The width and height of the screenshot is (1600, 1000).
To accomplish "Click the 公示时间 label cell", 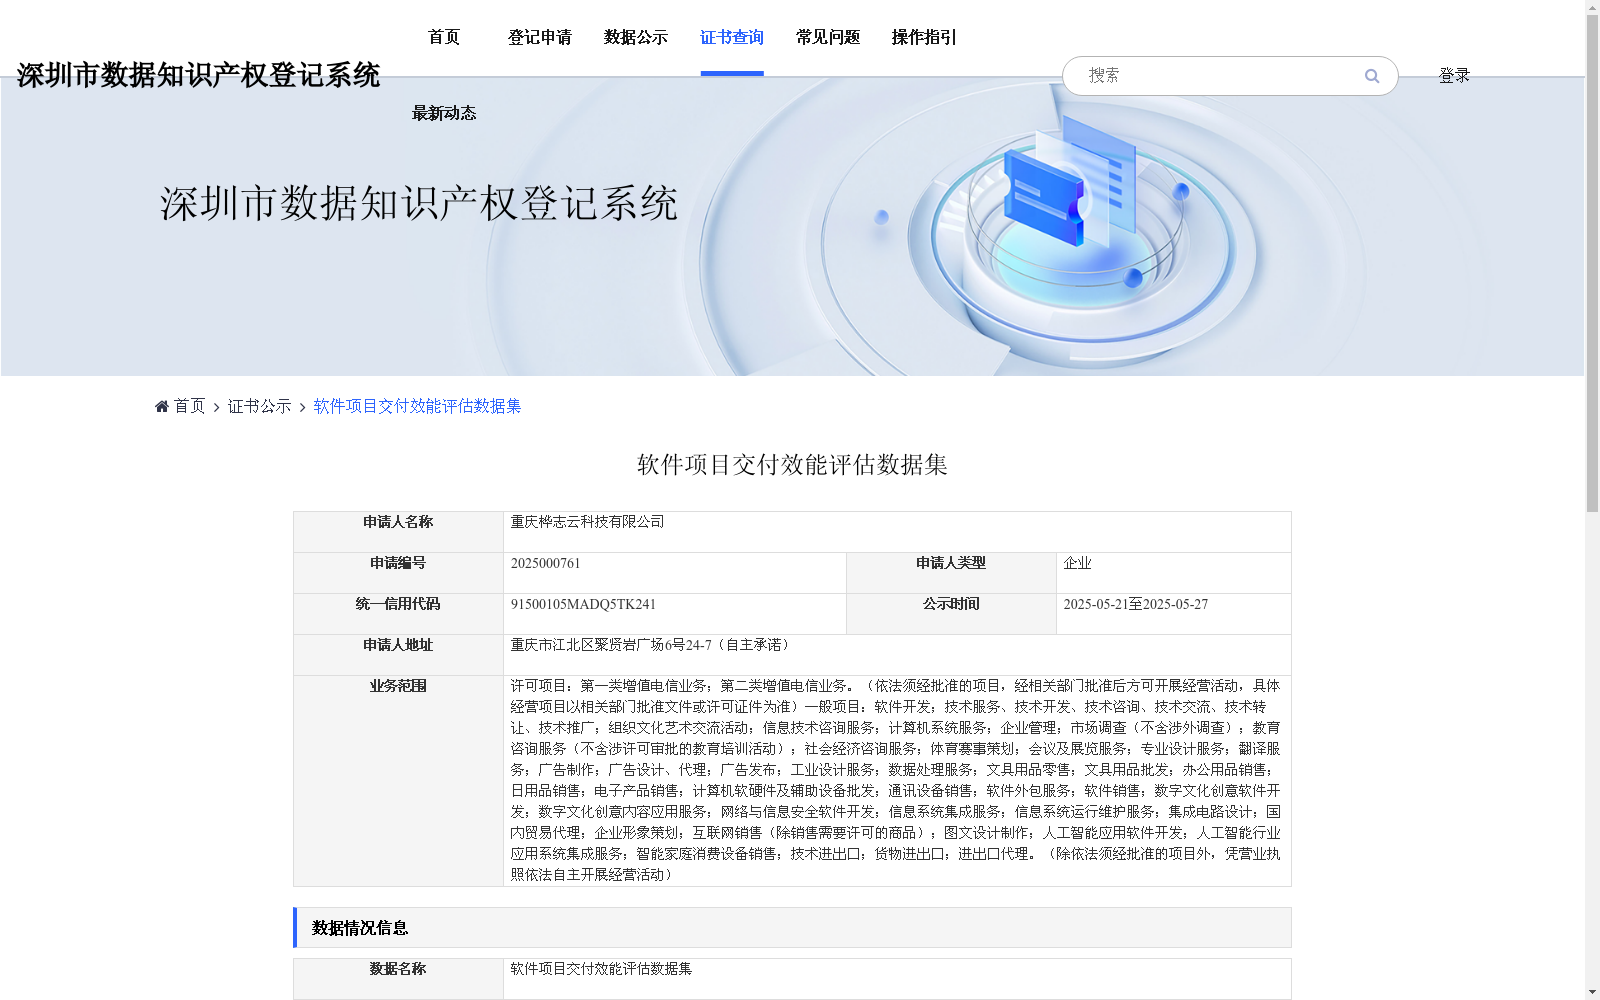I will [951, 614].
